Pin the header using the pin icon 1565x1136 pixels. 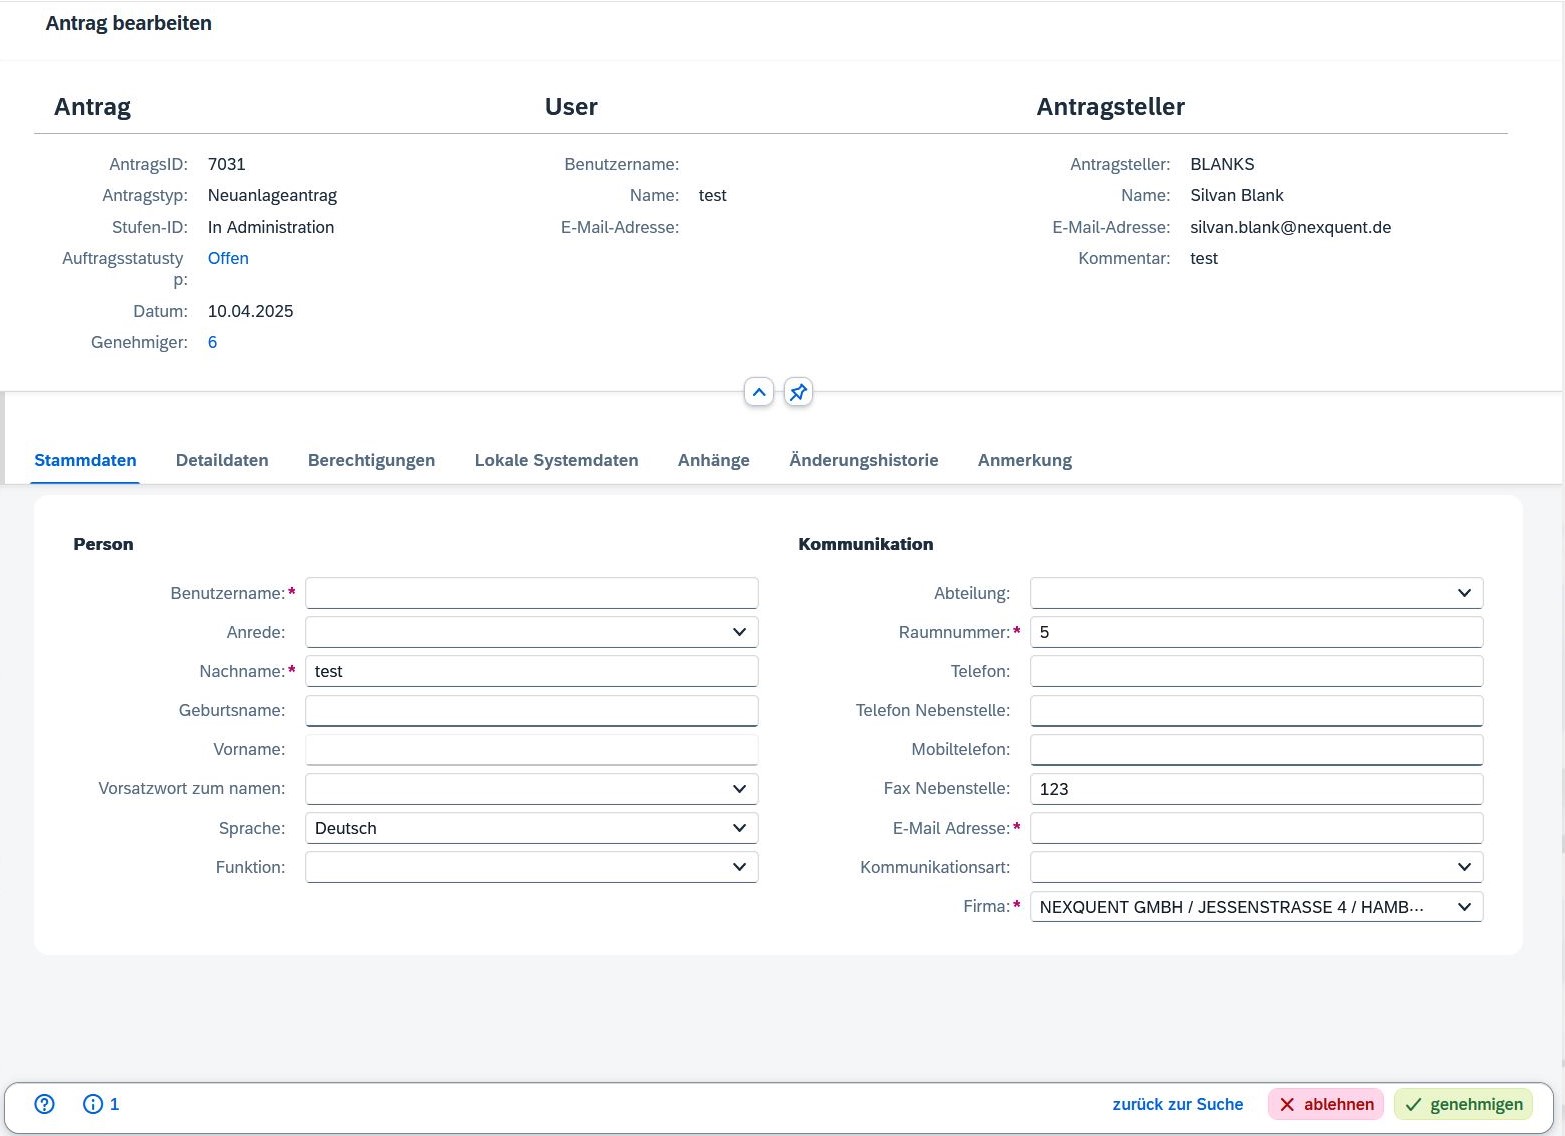(798, 393)
